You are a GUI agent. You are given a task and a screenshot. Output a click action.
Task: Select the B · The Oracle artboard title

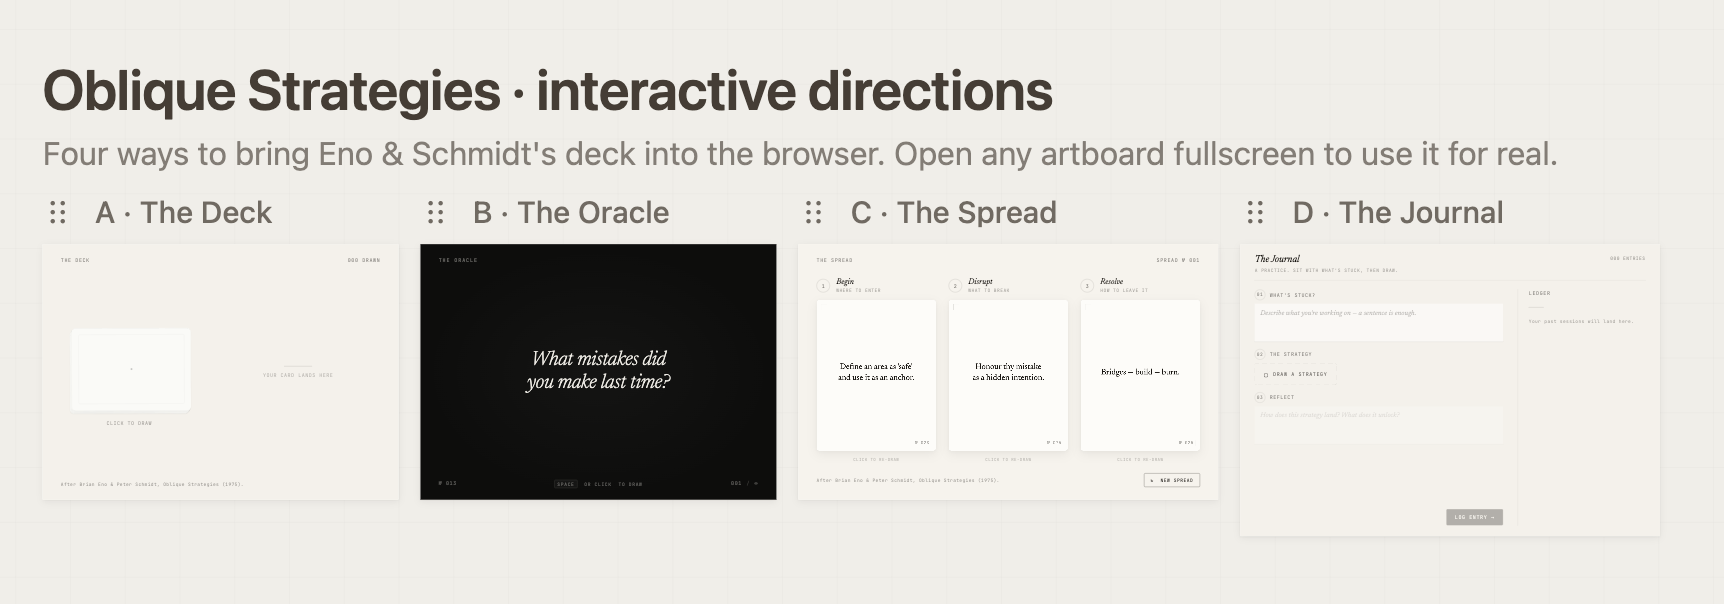coord(571,212)
